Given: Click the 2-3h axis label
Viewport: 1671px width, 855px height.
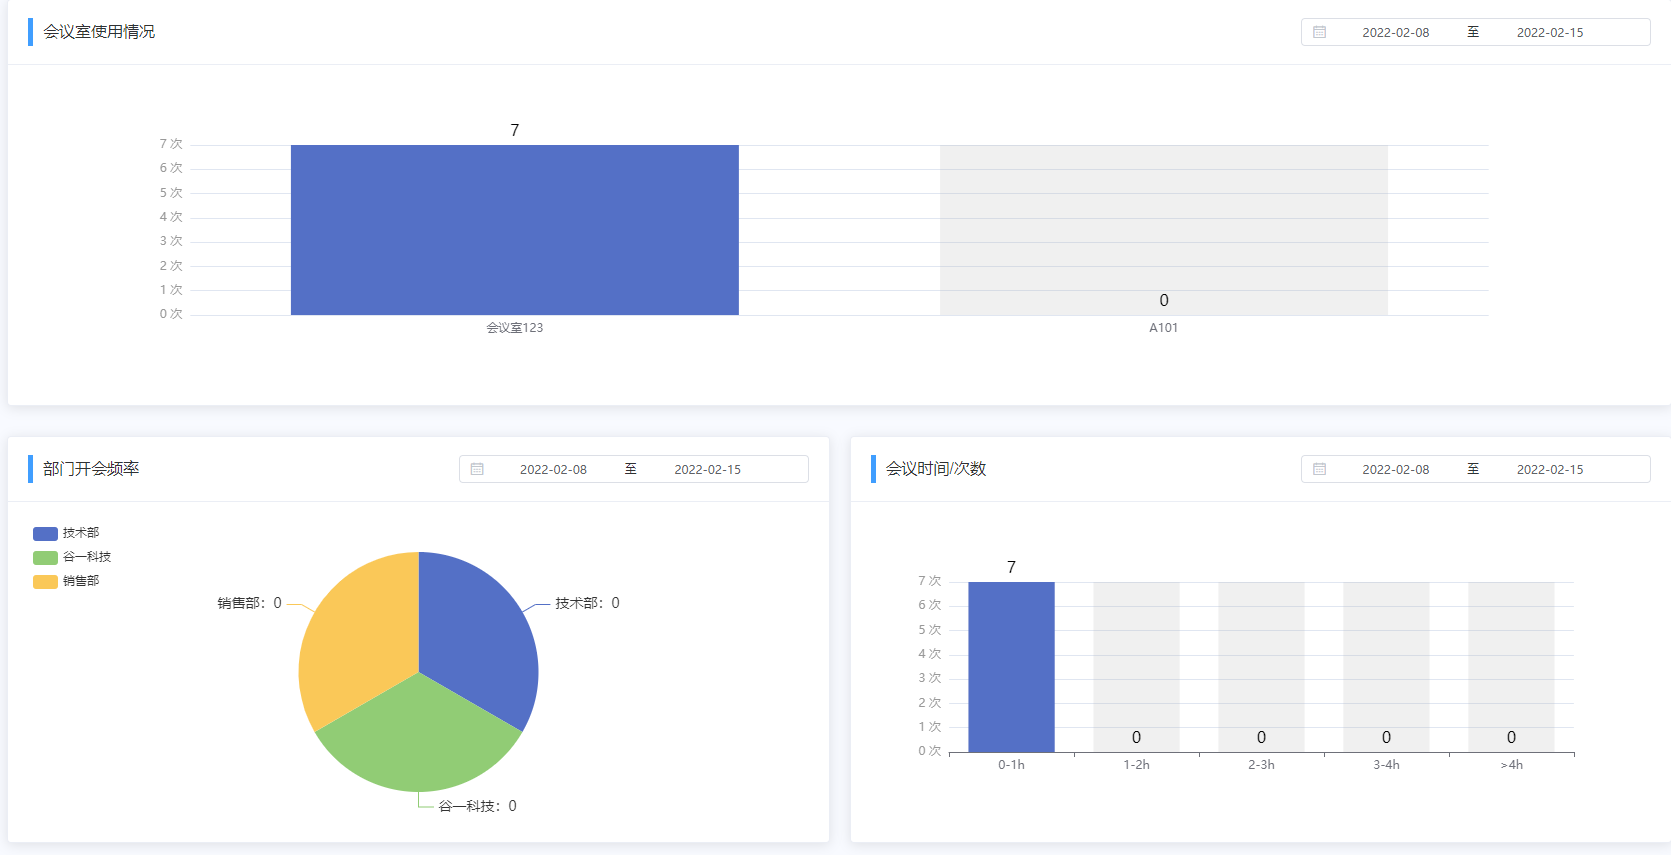Looking at the screenshot, I should coord(1261,765).
